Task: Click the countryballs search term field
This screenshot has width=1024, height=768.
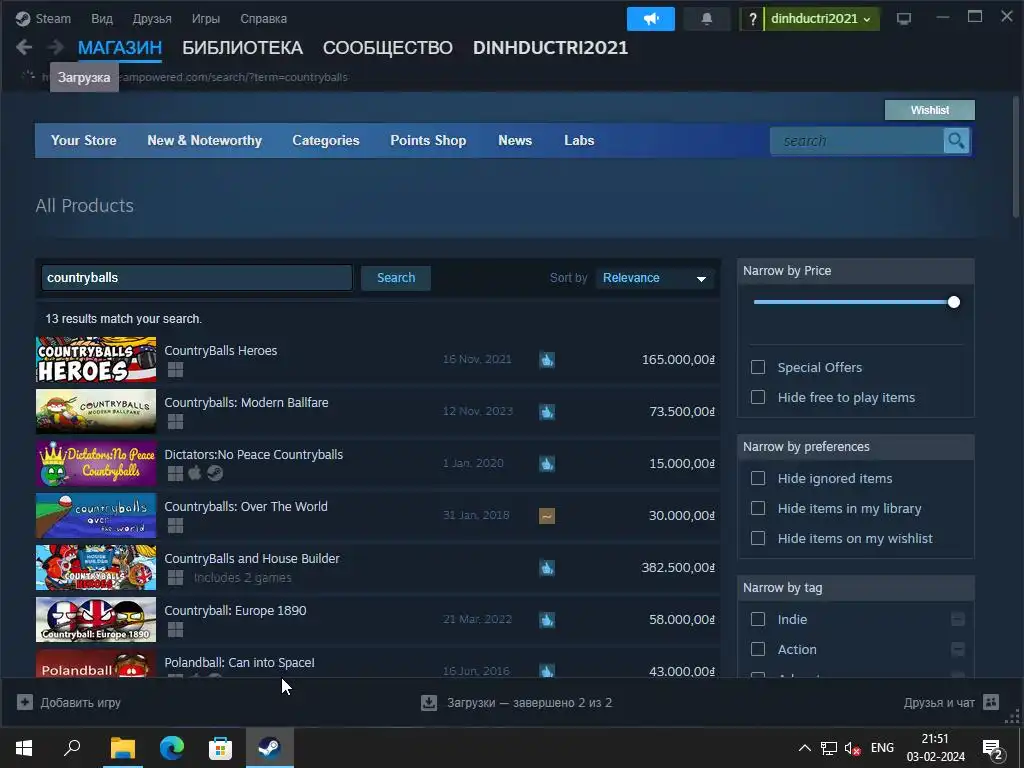Action: 197,278
